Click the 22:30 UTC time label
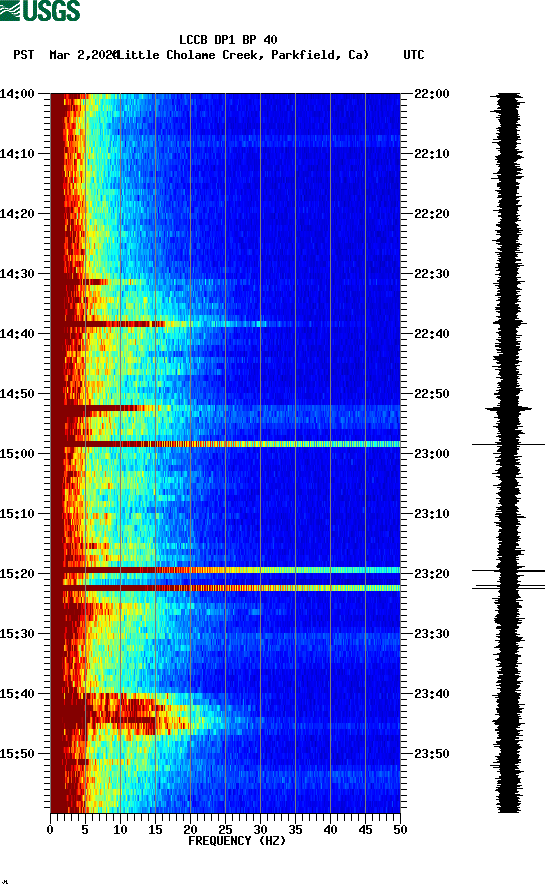Screen dimensions: 552x893 click(432, 273)
